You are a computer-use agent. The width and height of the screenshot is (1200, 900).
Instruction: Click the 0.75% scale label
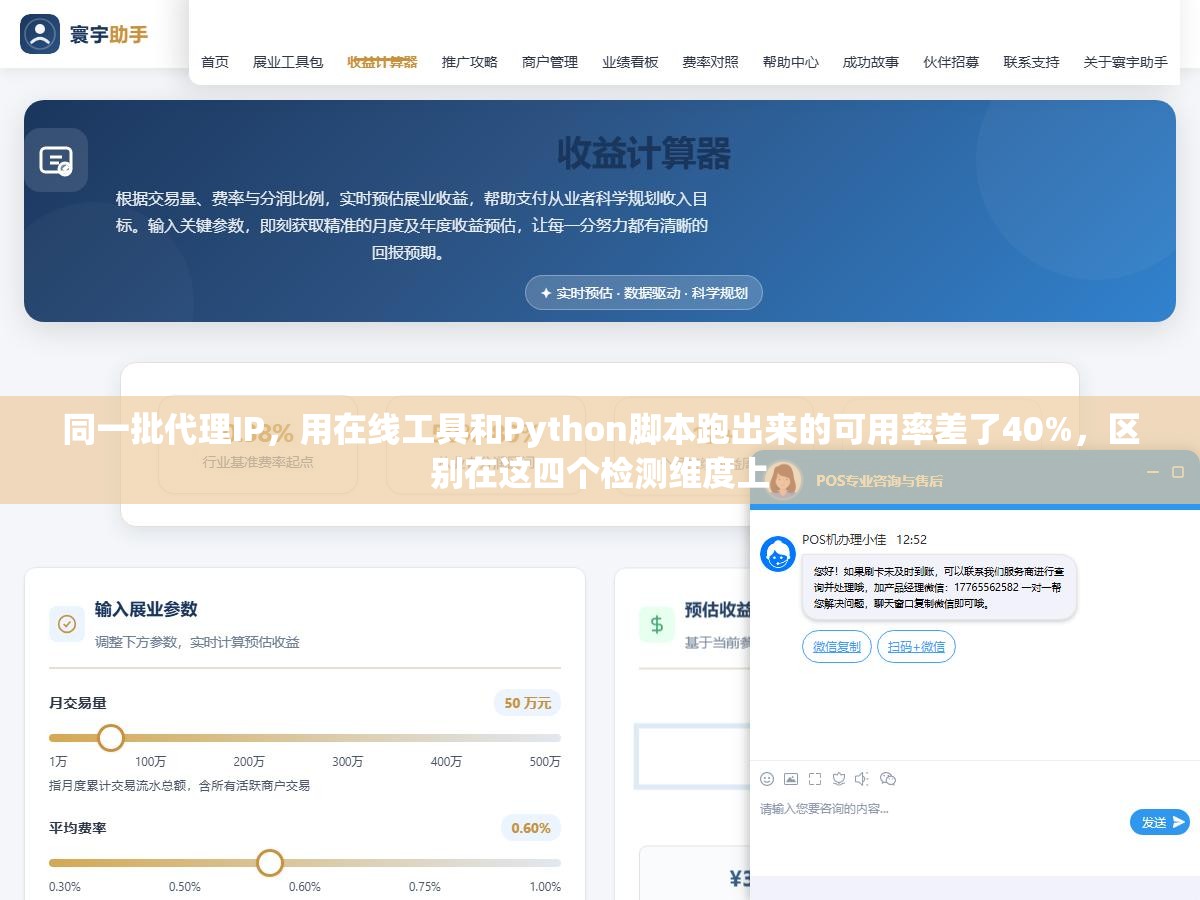(x=424, y=886)
